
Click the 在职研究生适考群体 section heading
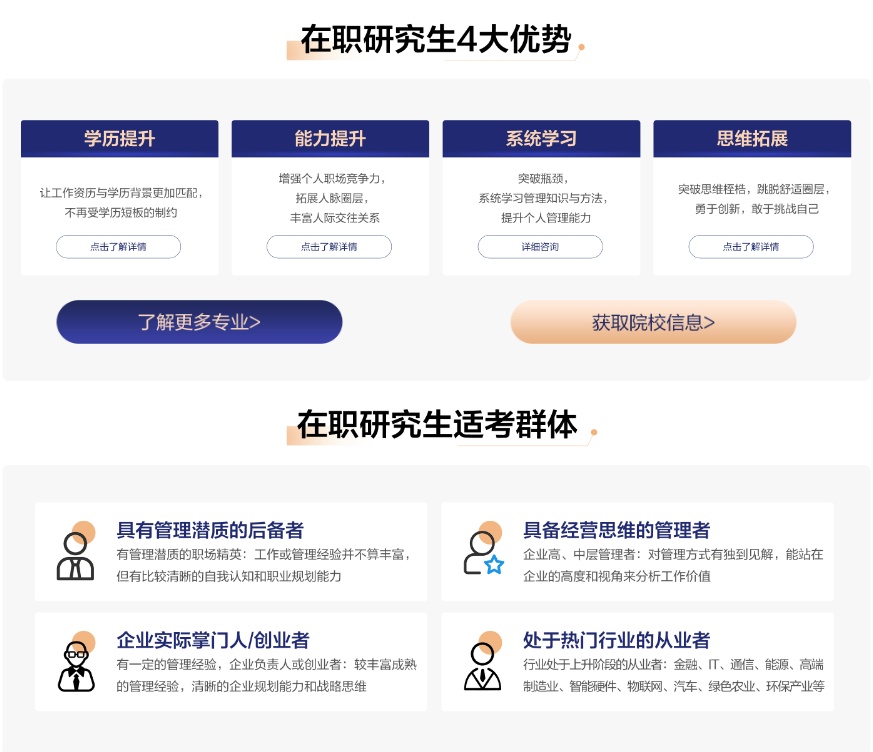pyautogui.click(x=437, y=425)
